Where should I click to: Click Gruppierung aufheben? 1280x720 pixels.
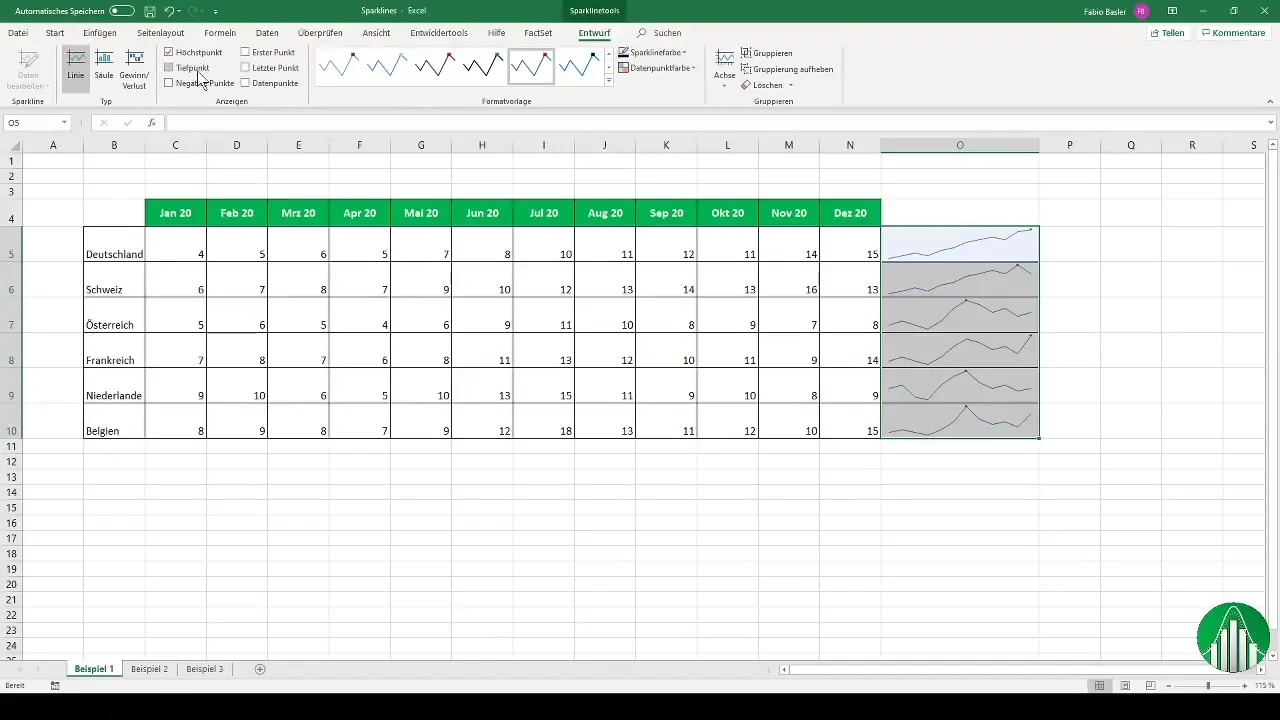(x=786, y=69)
